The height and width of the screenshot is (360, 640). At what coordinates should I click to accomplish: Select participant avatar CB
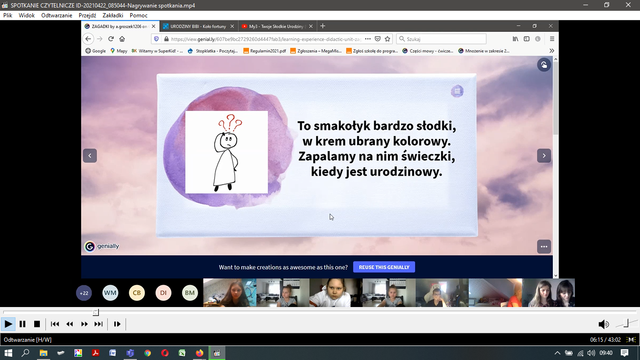[x=137, y=293]
